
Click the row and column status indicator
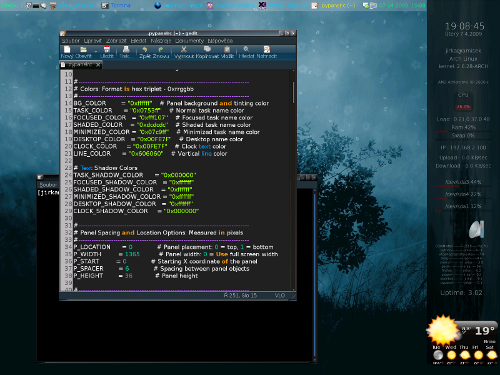[240, 295]
